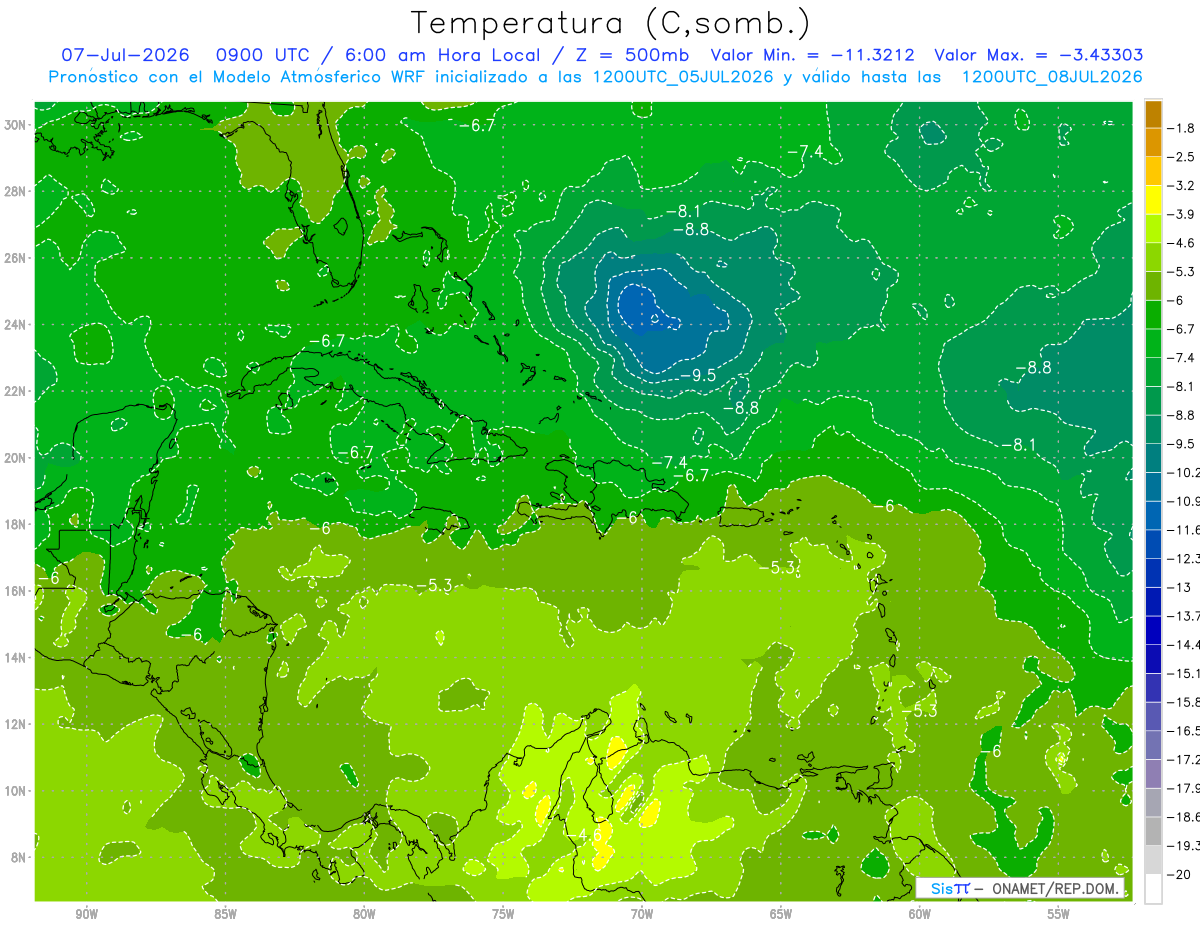Viewport: 1200px width, 927px height.
Task: Click the '85W' longitude axis label
Action: tap(226, 914)
